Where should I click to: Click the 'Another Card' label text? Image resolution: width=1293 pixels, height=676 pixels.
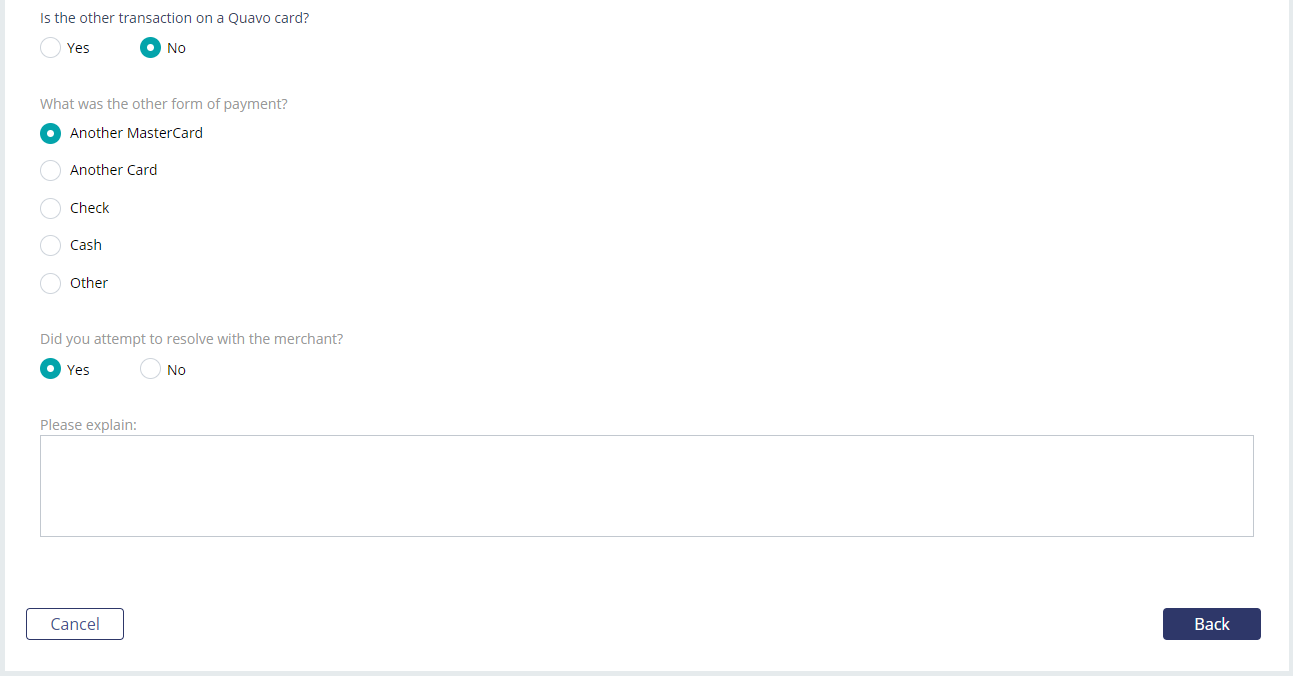pyautogui.click(x=113, y=170)
